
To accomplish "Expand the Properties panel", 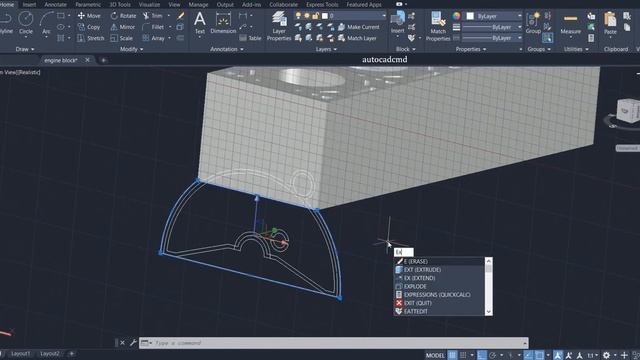I will (x=471, y=49).
